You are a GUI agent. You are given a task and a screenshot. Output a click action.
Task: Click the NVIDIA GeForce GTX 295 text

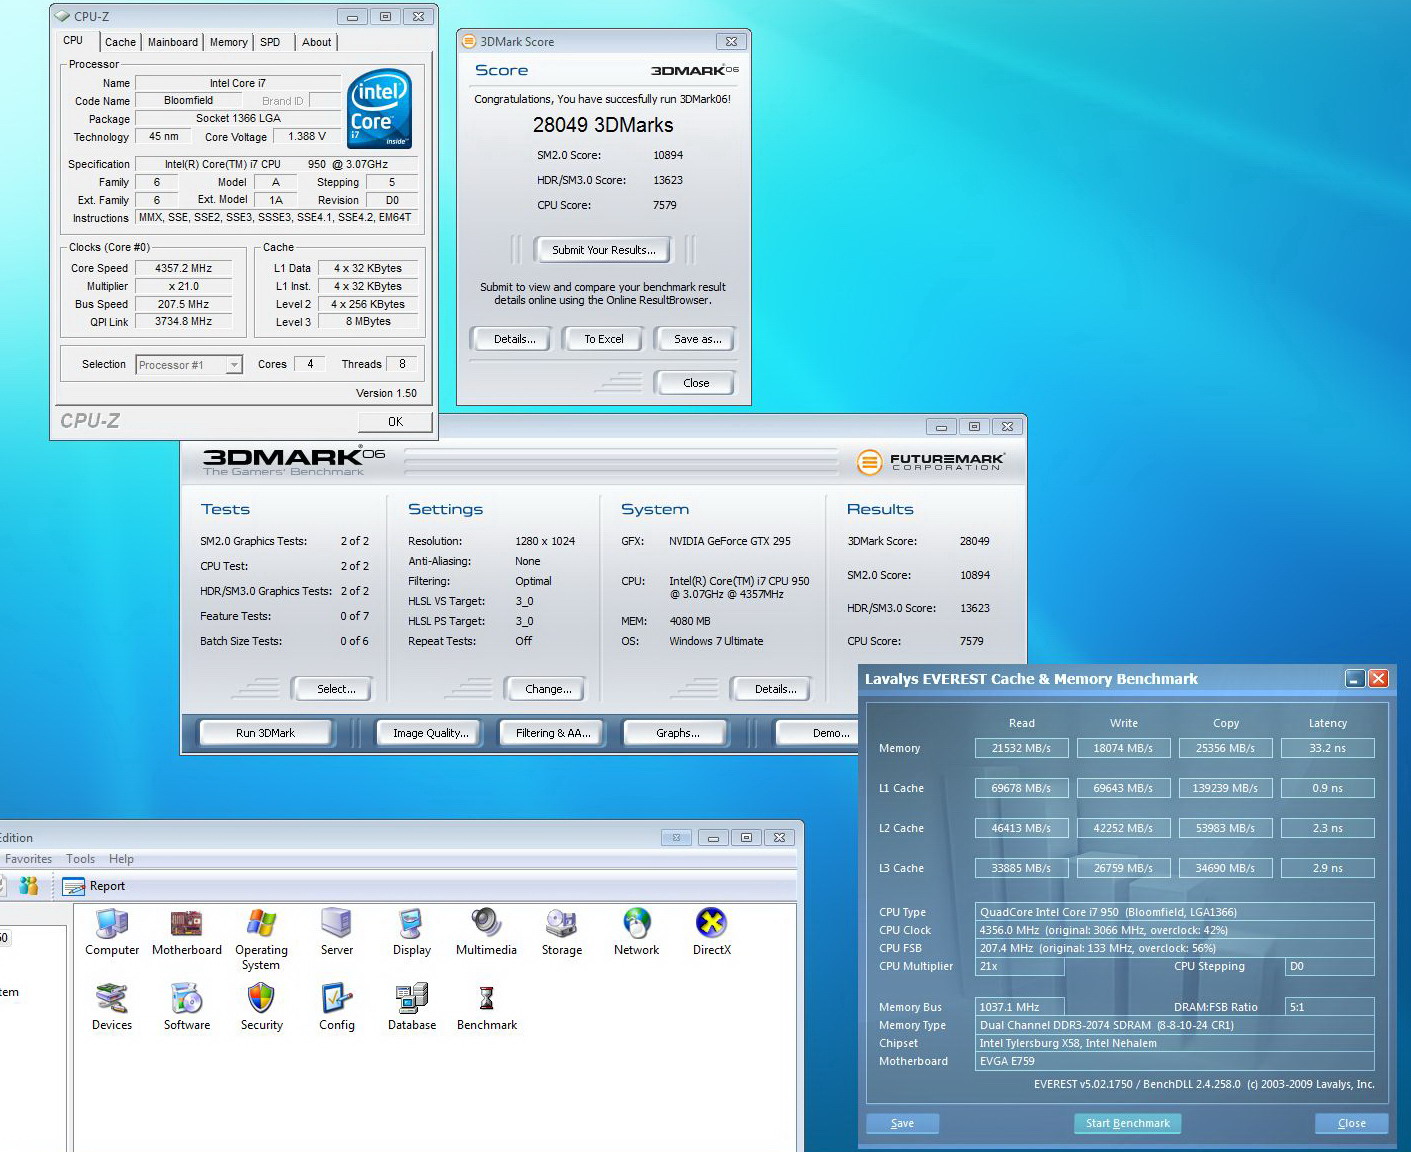[x=730, y=541]
